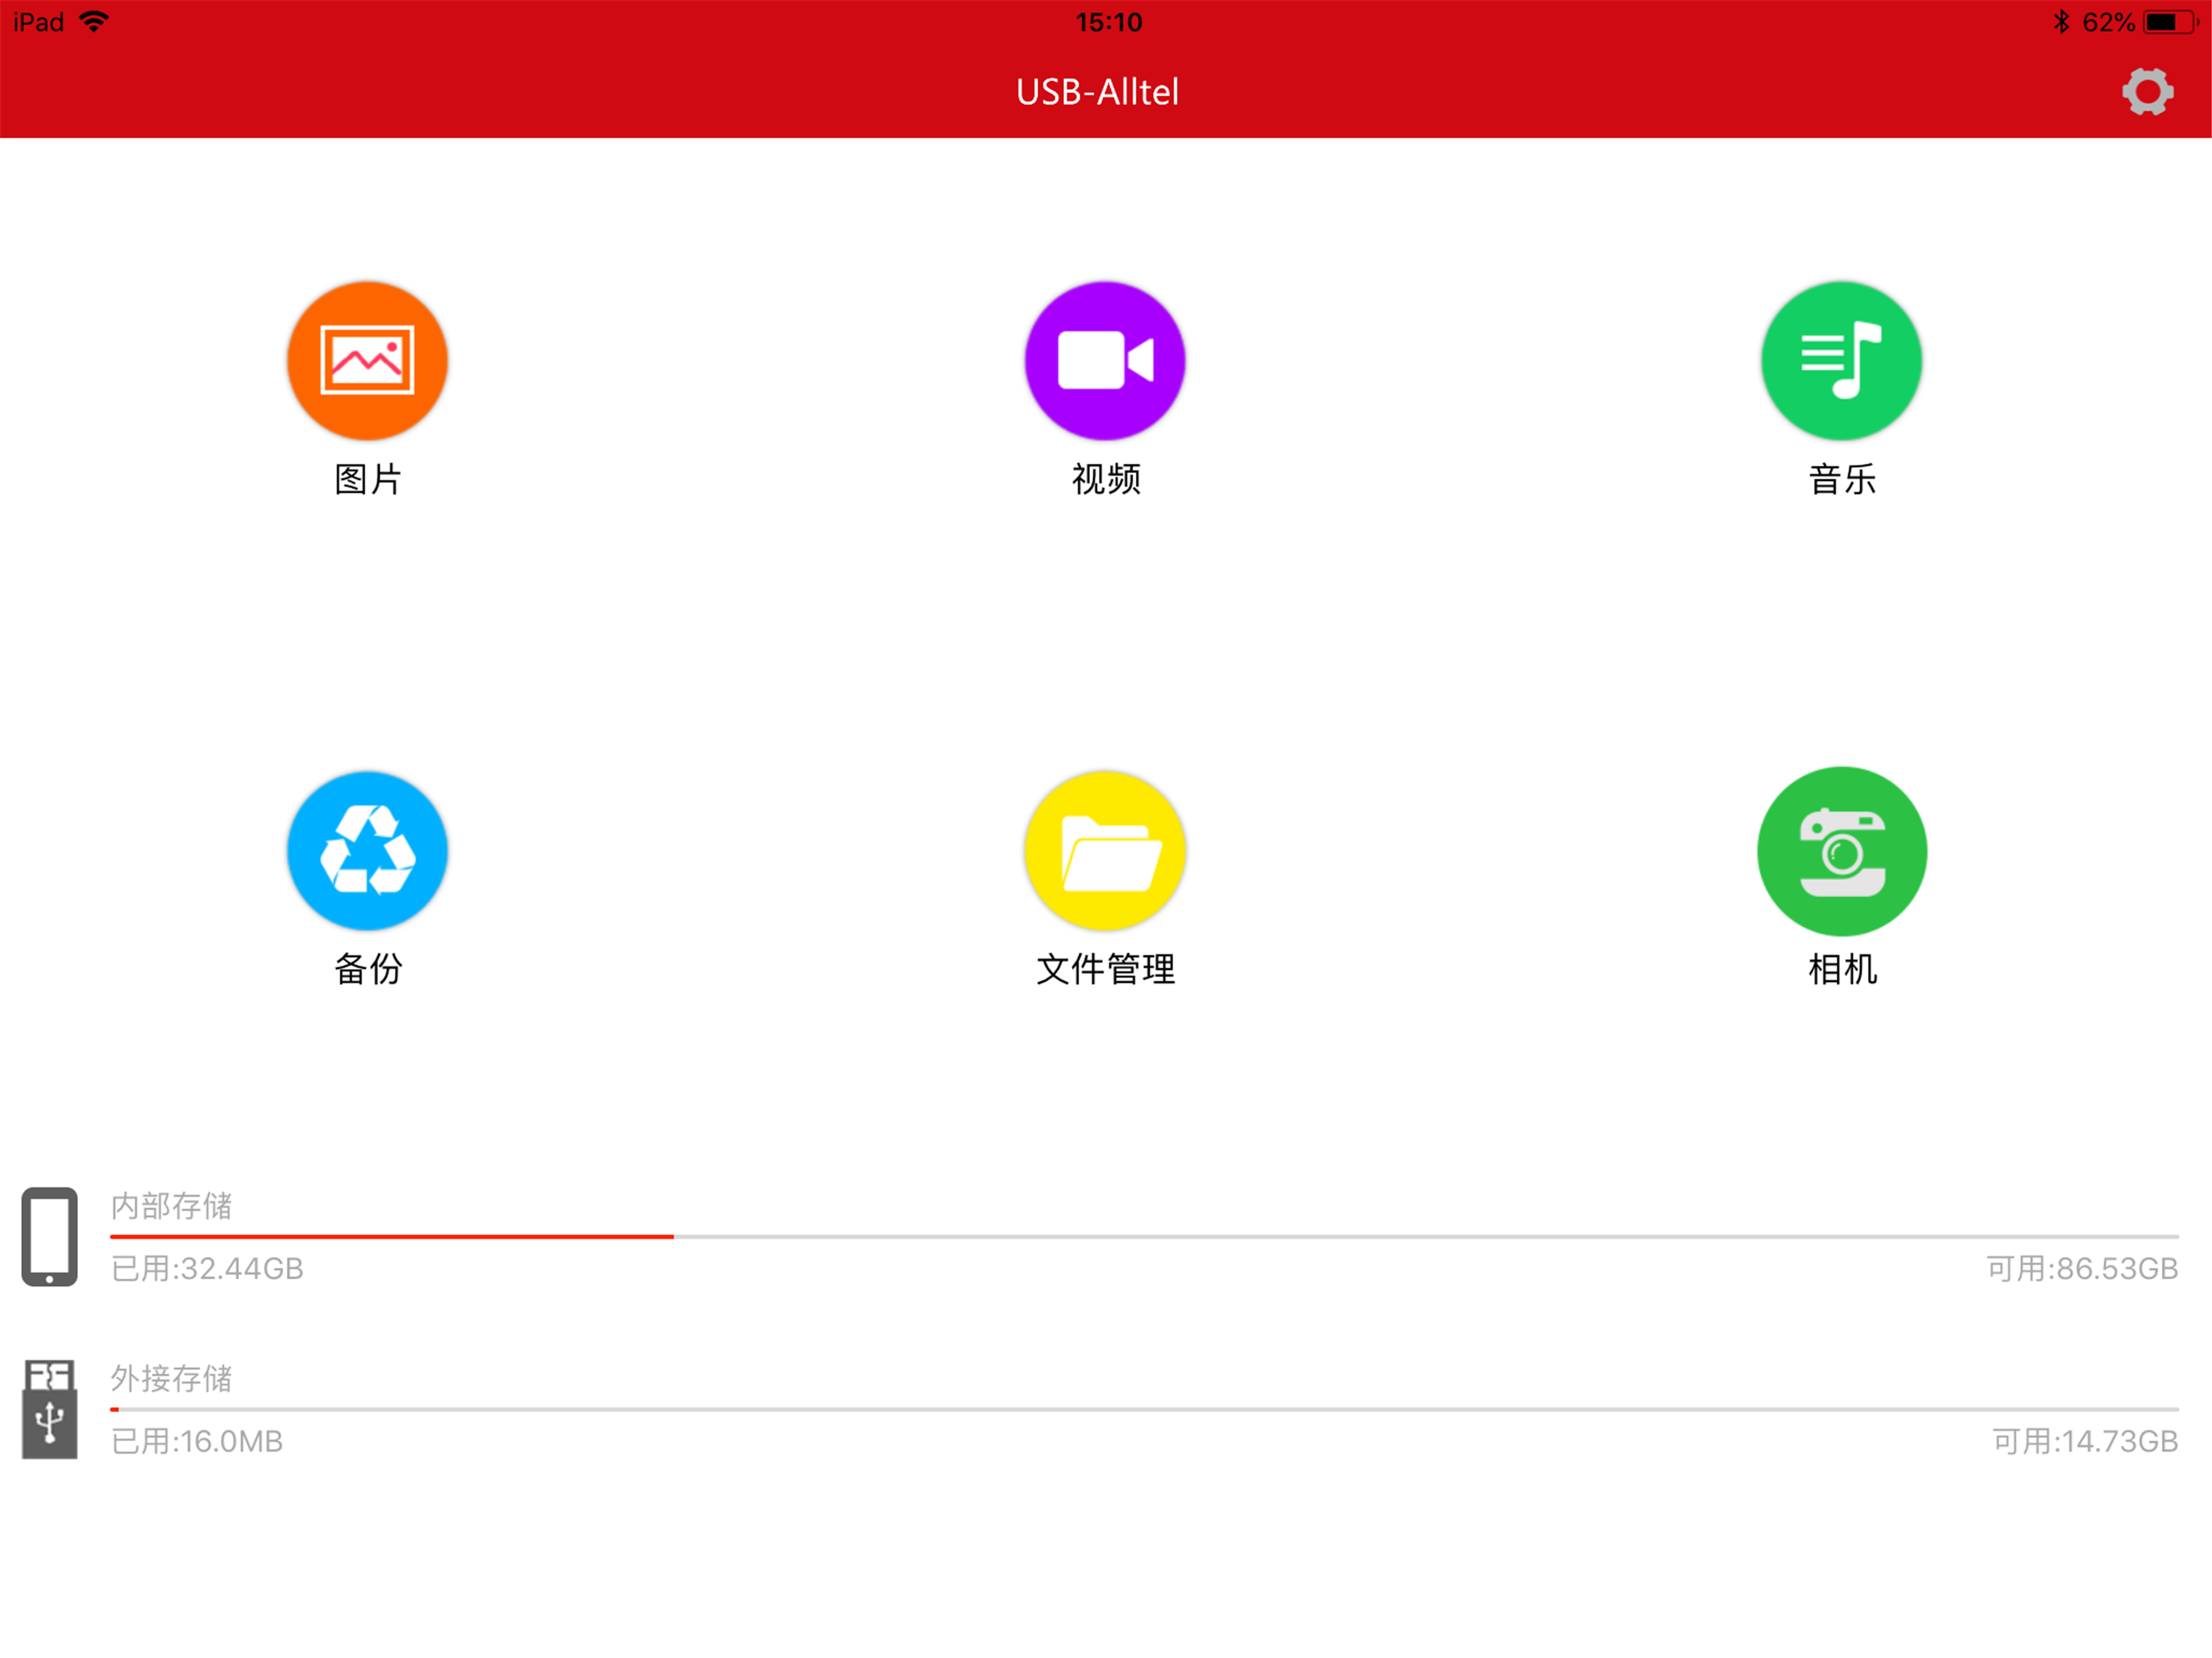Viewport: 2212px width, 1658px height.
Task: Tap the battery indicator icon
Action: tap(2169, 21)
